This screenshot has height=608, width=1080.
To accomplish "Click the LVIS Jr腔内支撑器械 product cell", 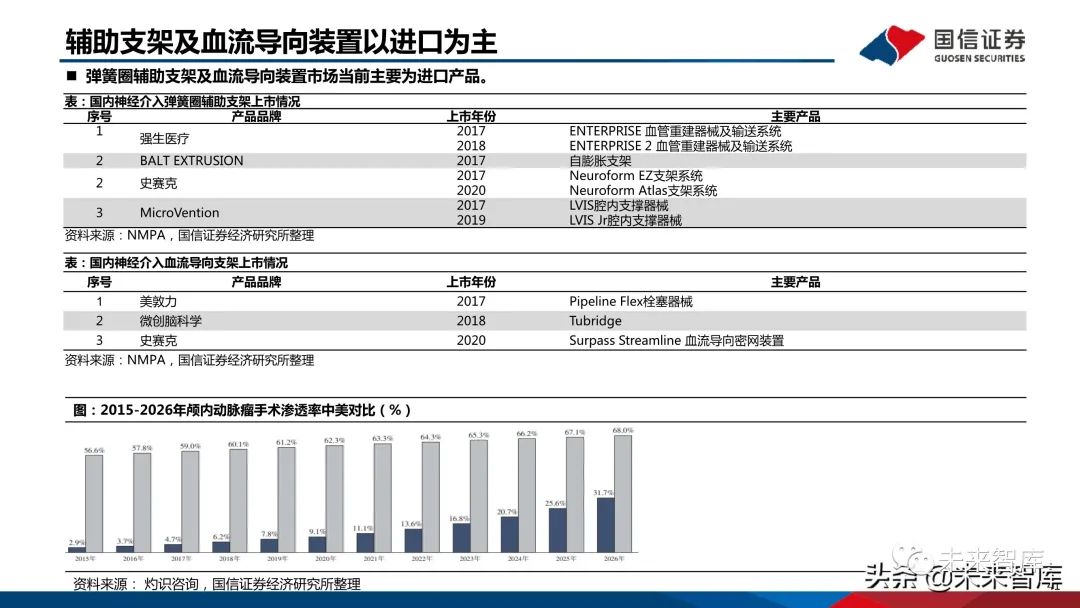I will [x=625, y=220].
